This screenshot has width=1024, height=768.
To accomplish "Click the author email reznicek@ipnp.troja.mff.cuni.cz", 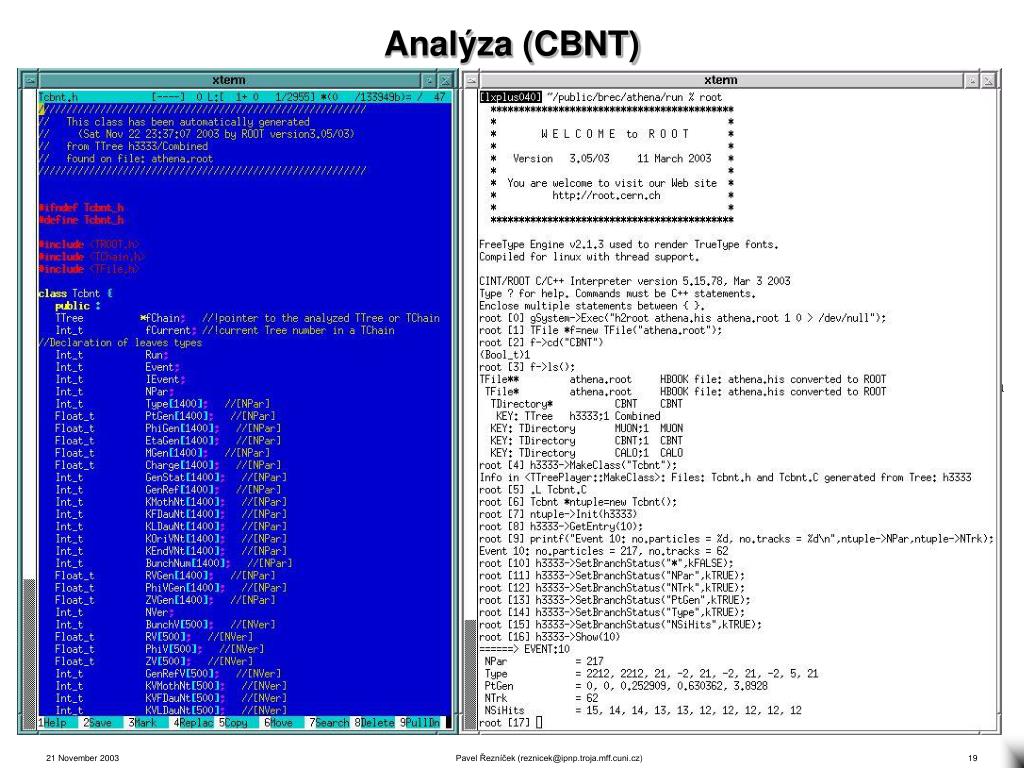I will 579,758.
